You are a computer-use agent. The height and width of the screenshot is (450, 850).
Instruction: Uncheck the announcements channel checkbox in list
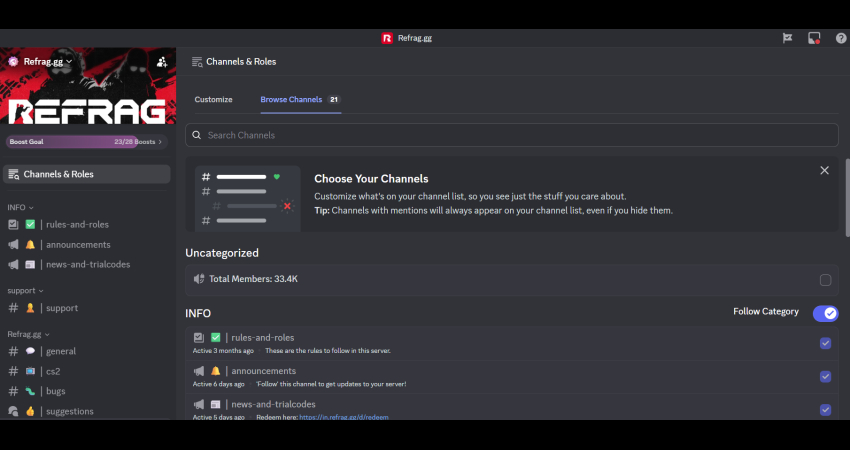point(825,376)
